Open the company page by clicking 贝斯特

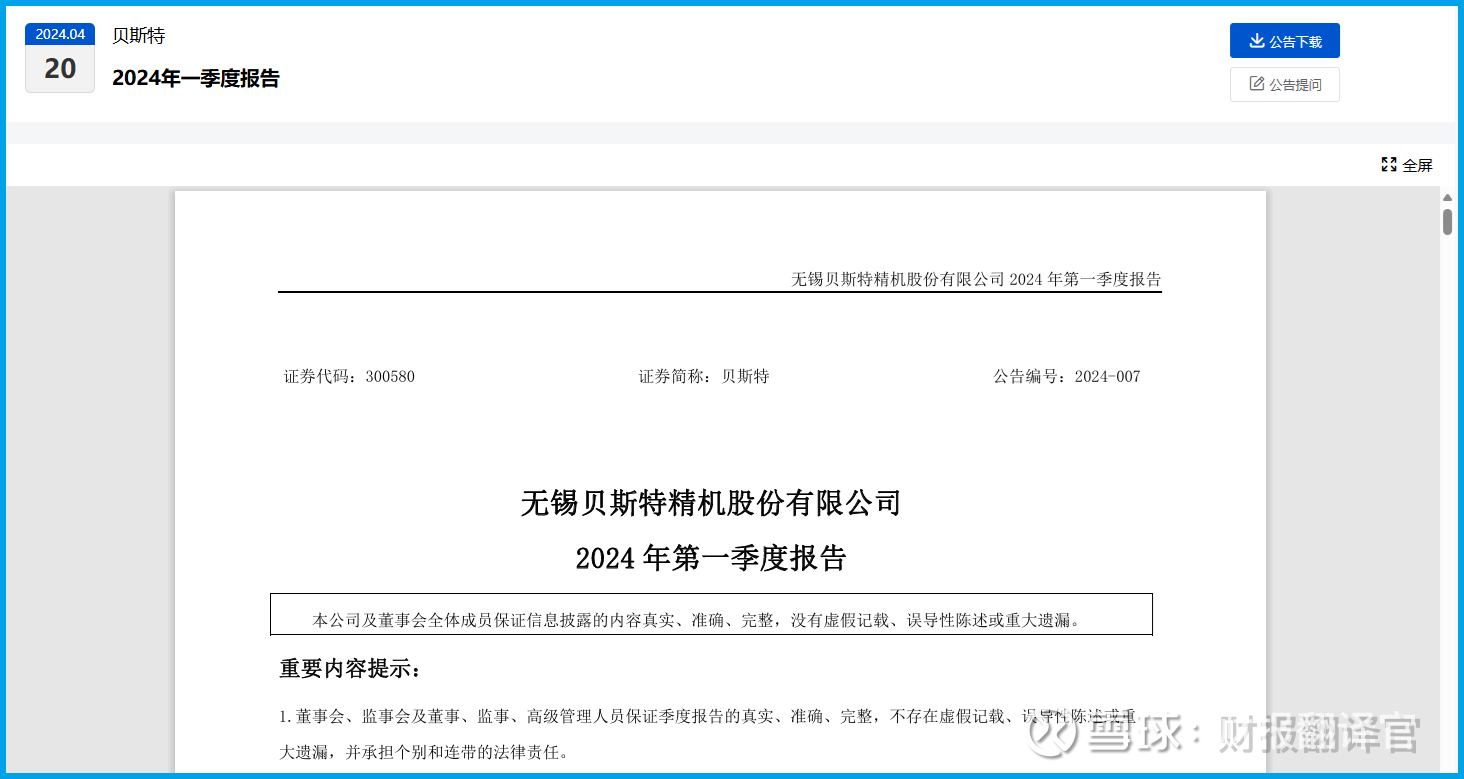click(138, 35)
